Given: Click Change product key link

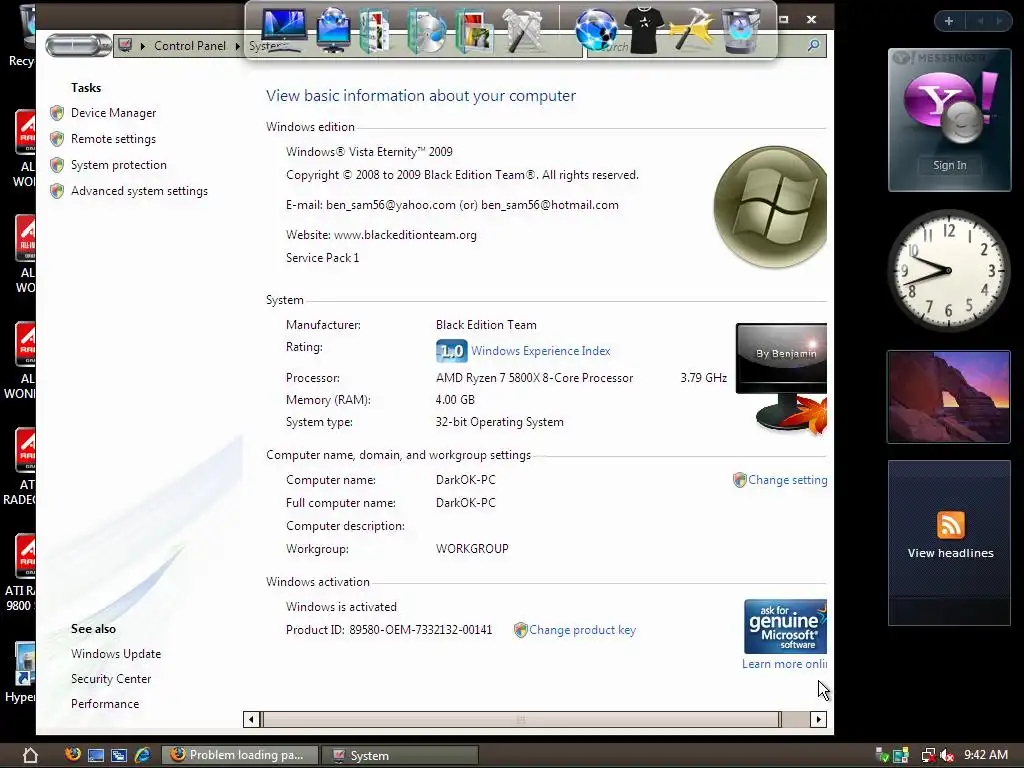Looking at the screenshot, I should [583, 630].
